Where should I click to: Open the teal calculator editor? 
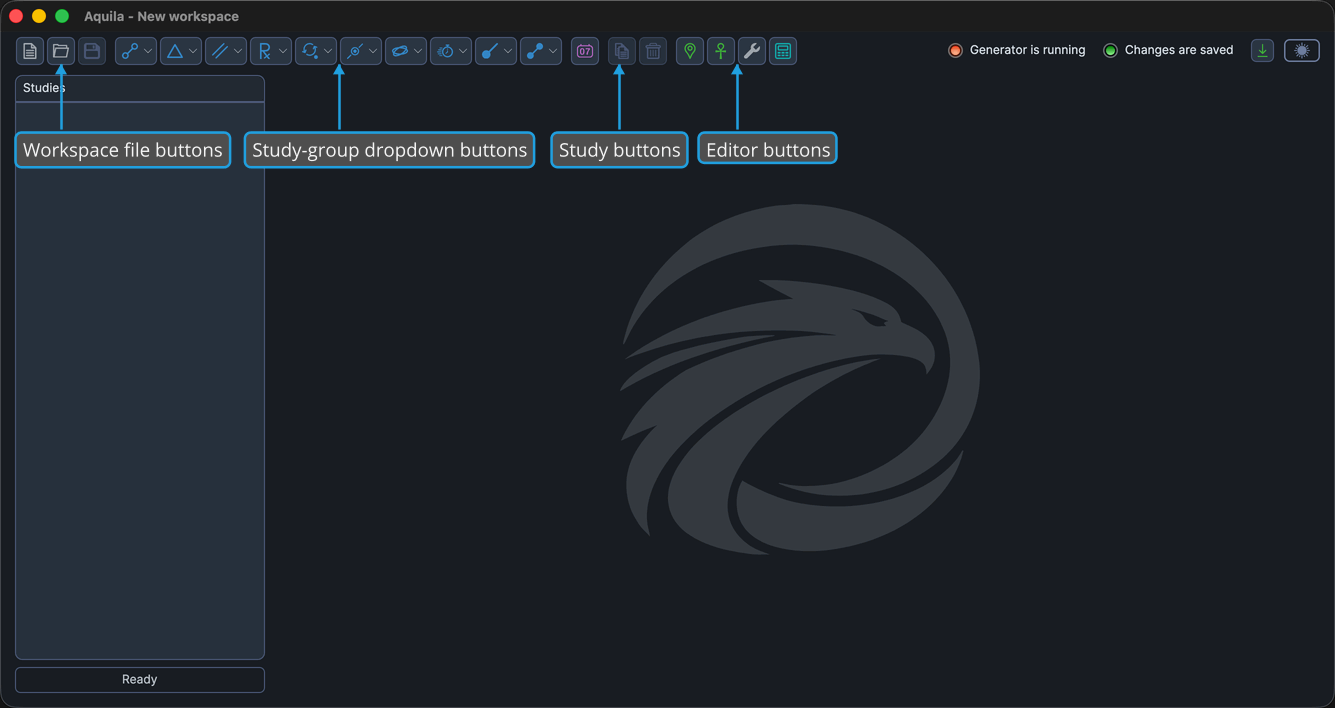[783, 51]
